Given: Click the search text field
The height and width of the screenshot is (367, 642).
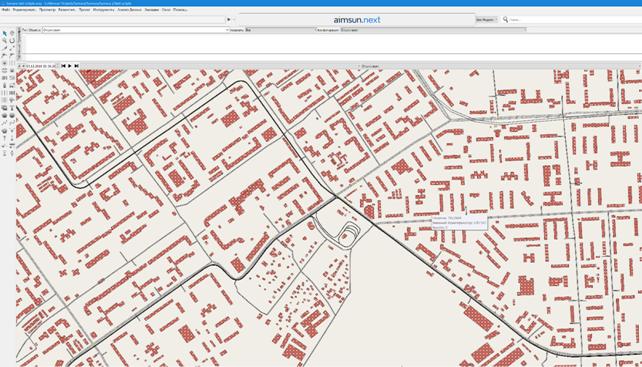Looking at the screenshot, I should point(575,19).
